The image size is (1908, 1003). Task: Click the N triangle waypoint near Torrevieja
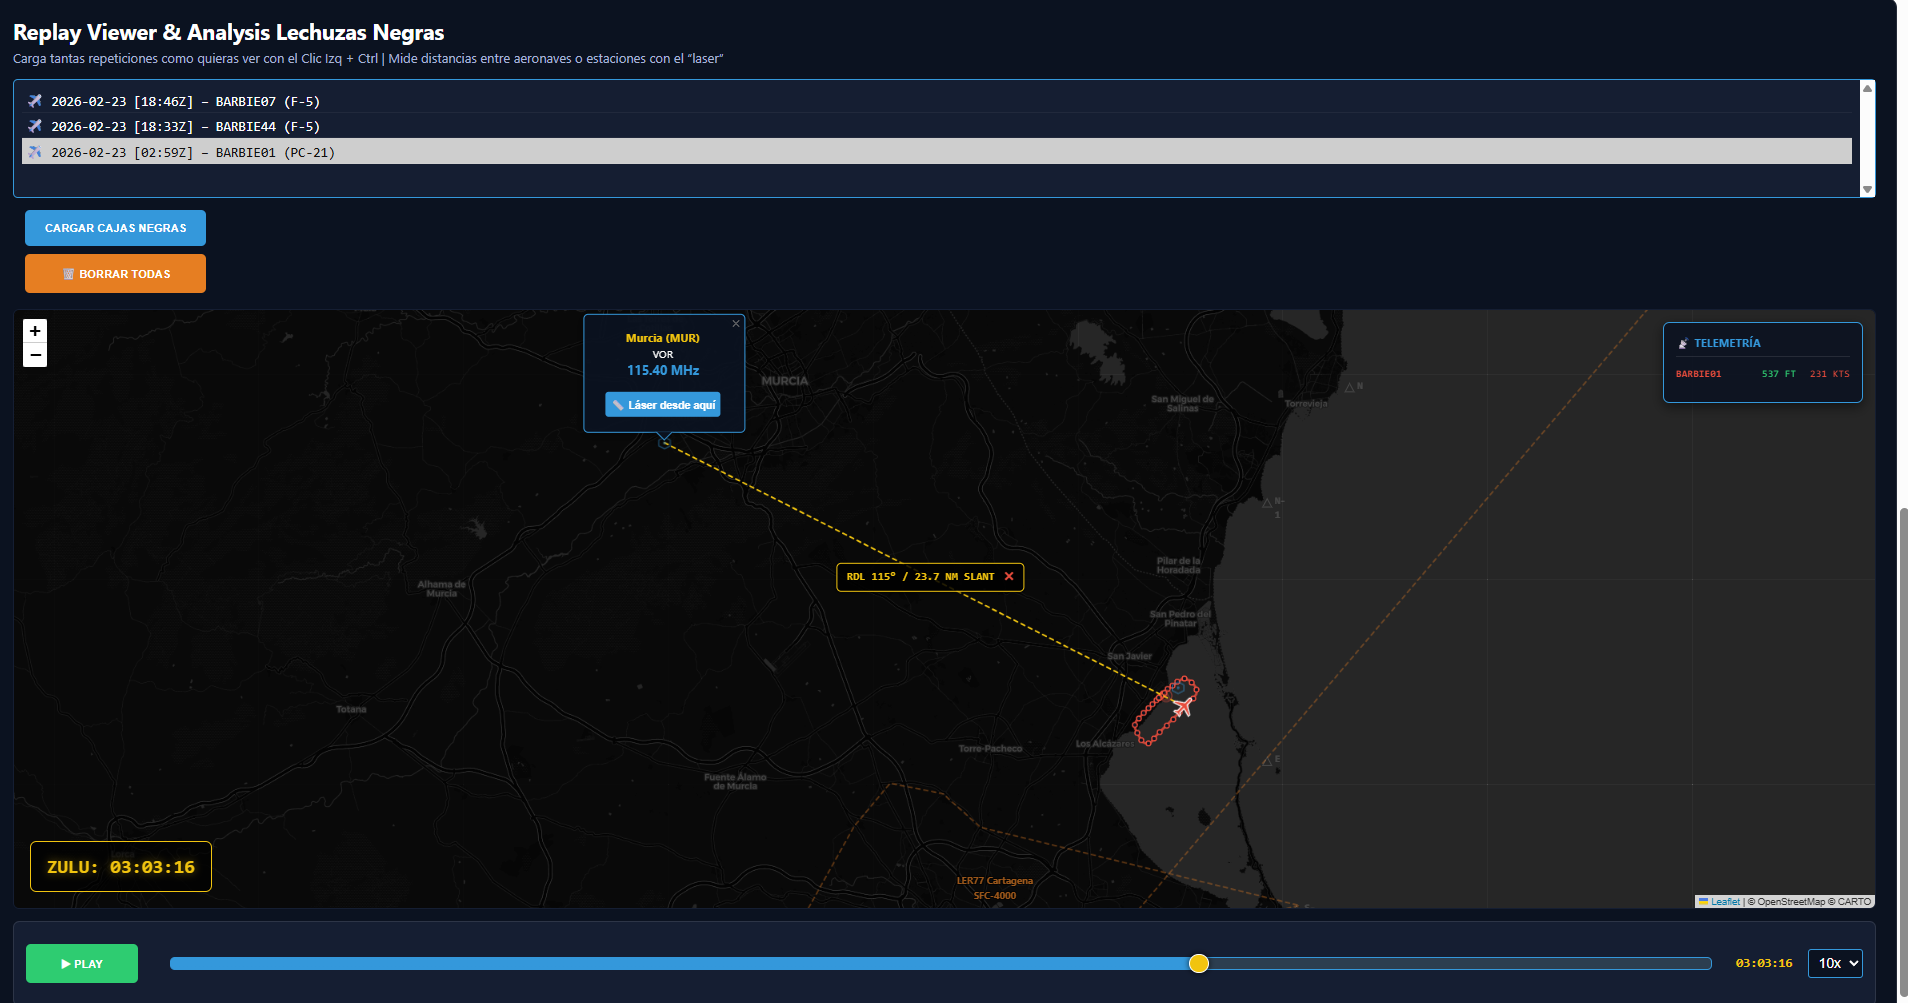1349,387
